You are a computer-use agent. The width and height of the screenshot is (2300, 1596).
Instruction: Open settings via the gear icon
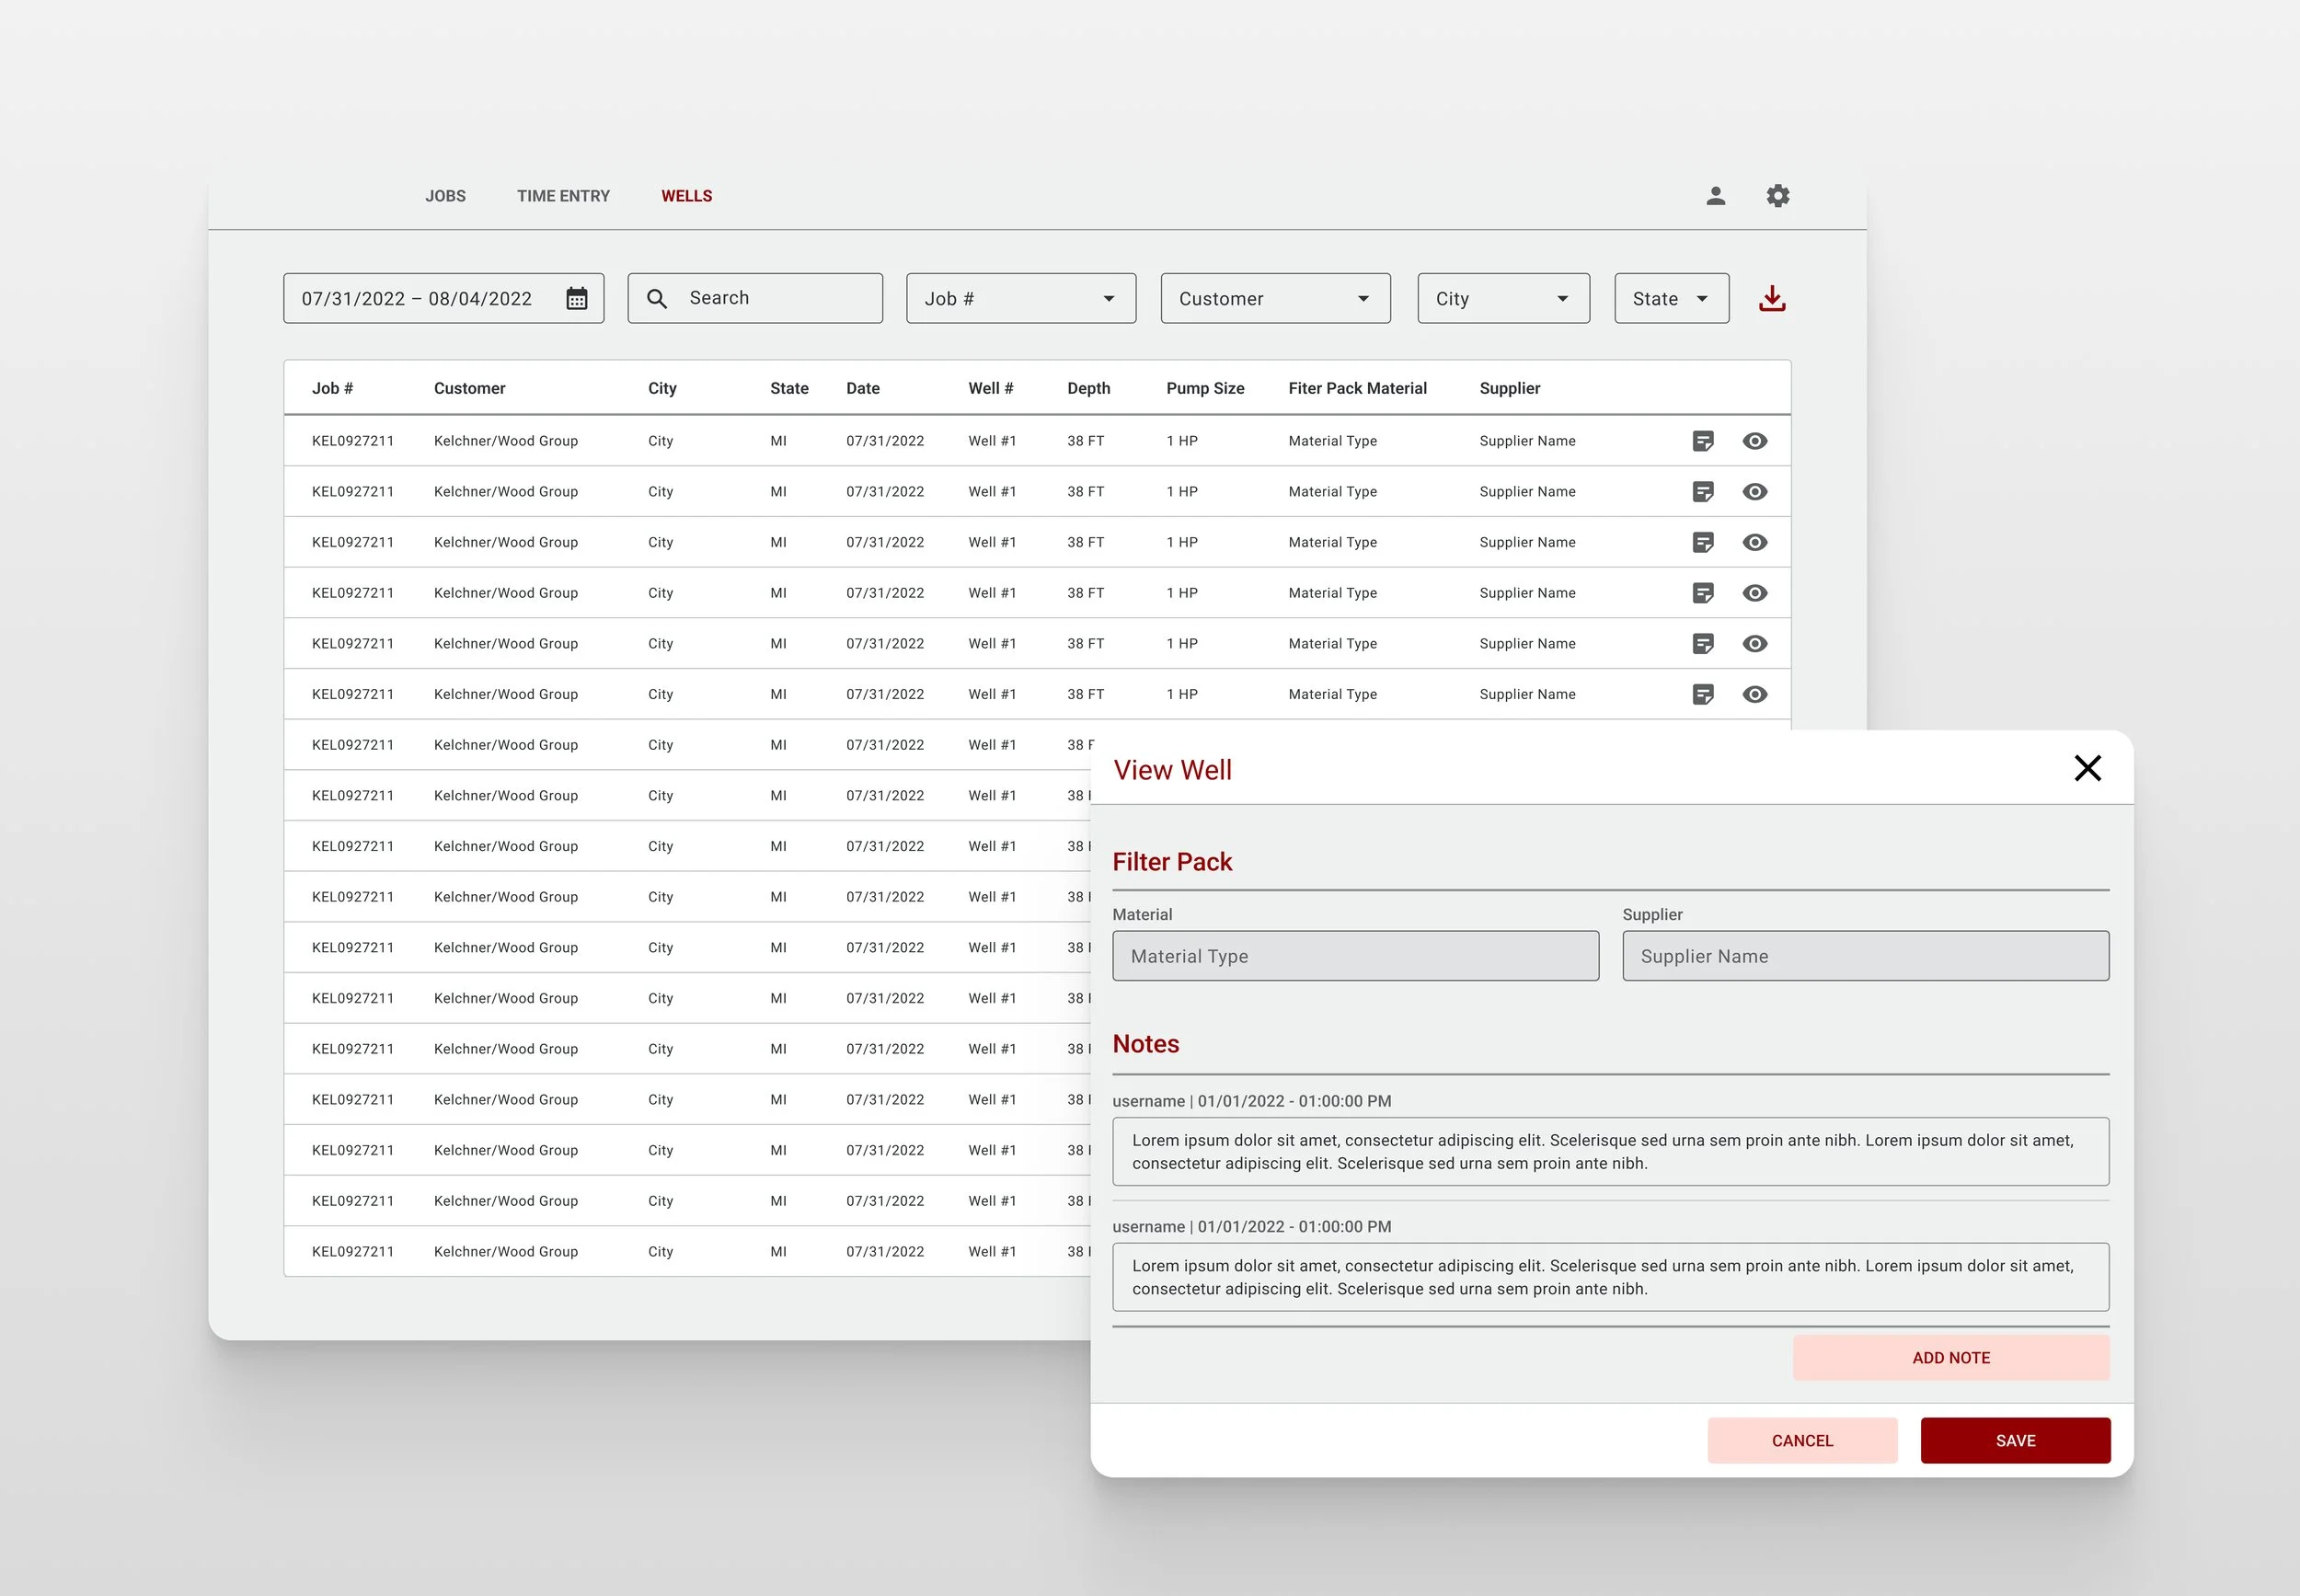pos(1777,196)
